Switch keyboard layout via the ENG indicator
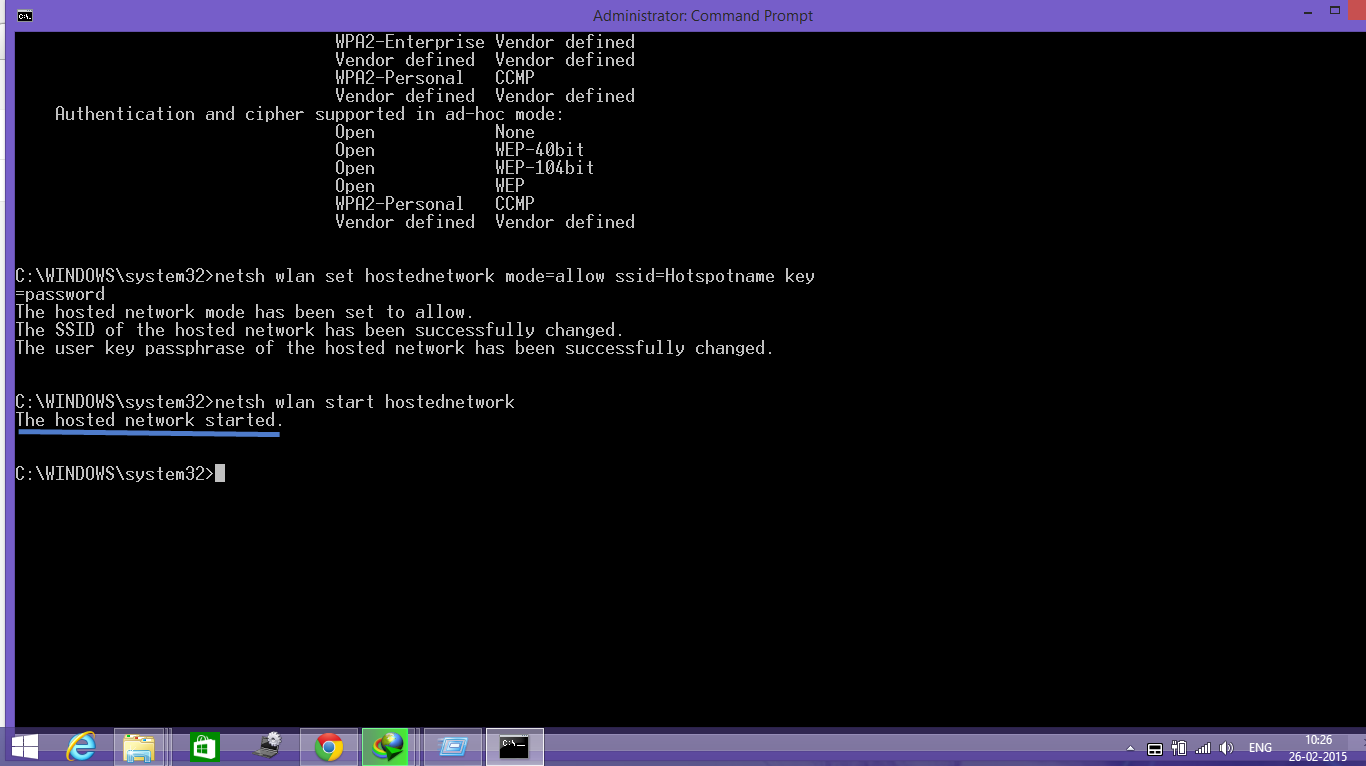Viewport: 1366px width, 766px height. 1260,747
